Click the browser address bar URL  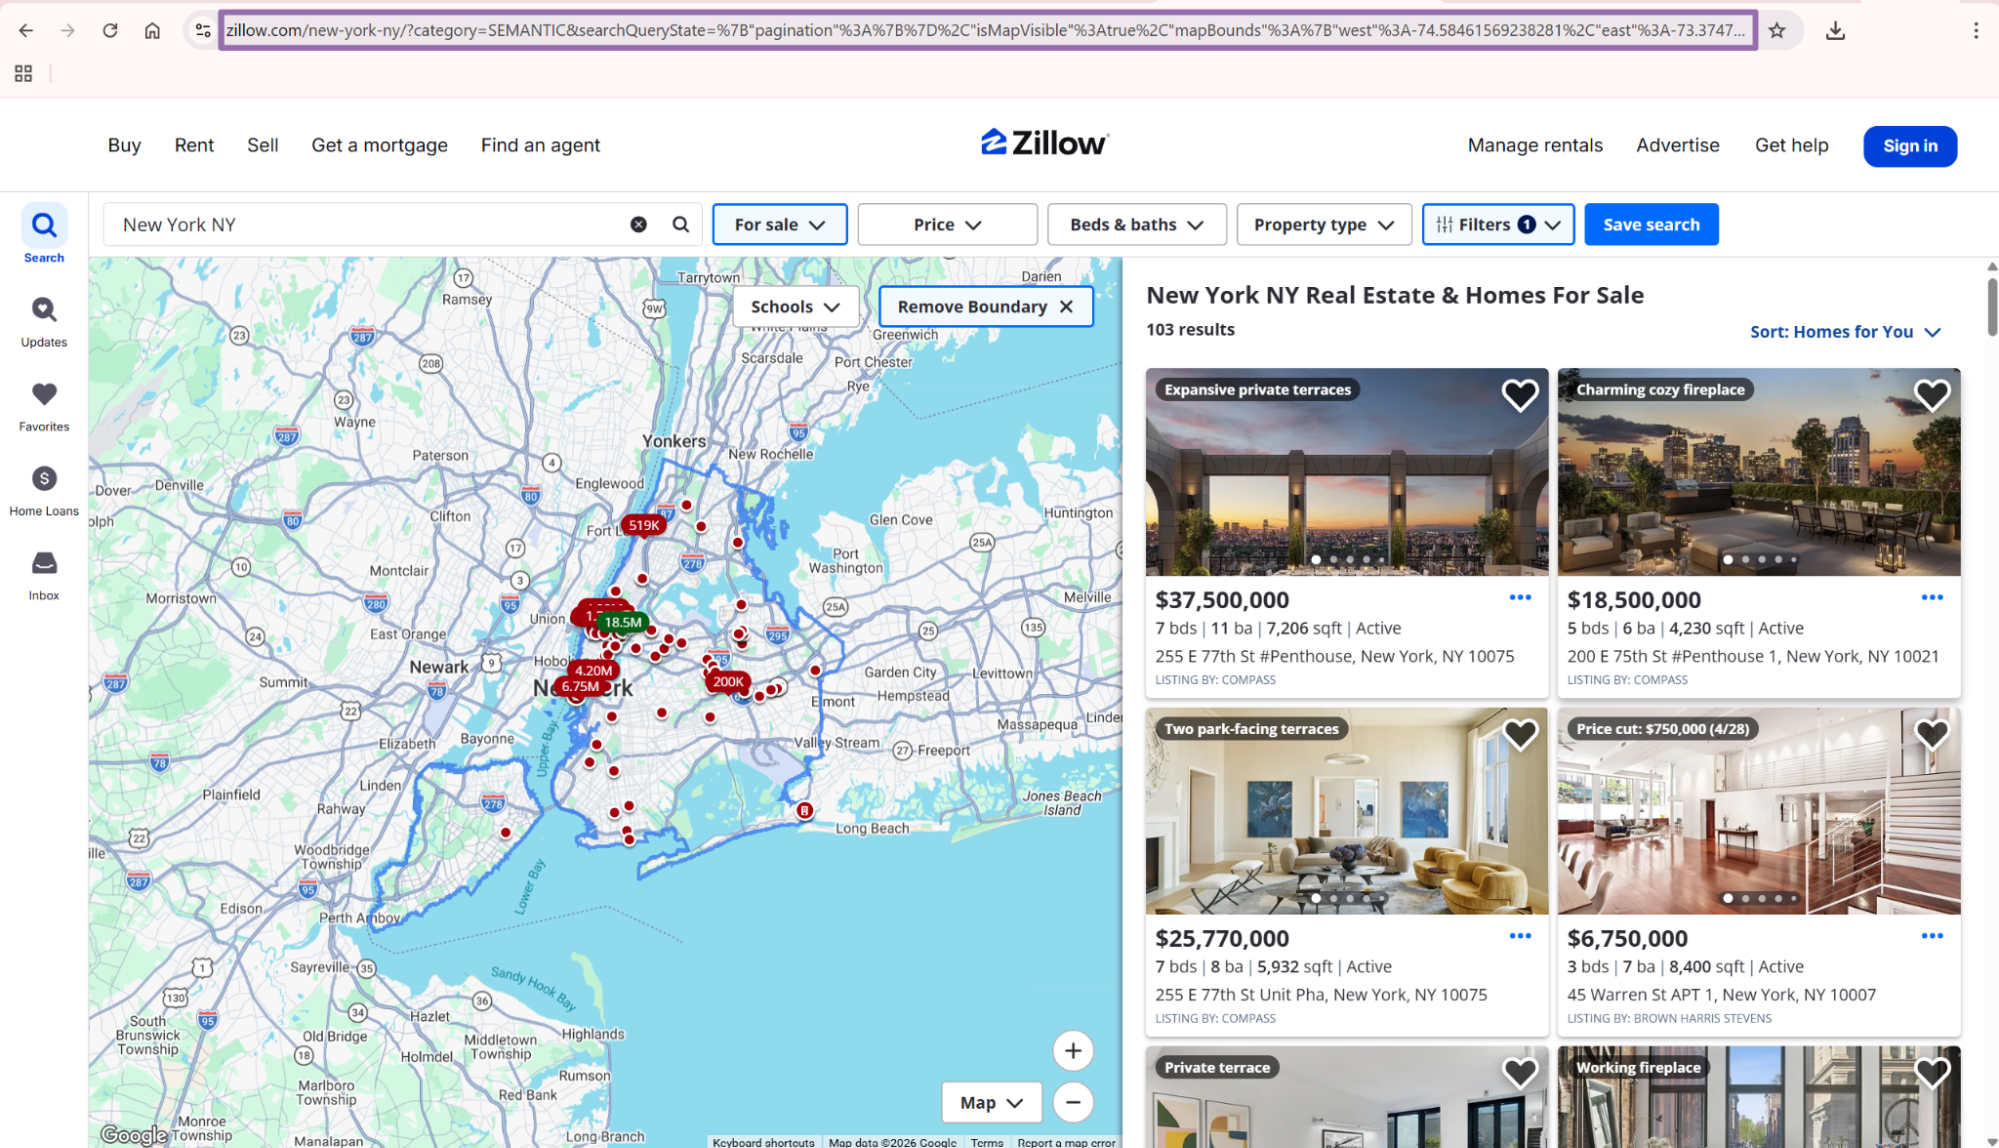click(x=987, y=30)
